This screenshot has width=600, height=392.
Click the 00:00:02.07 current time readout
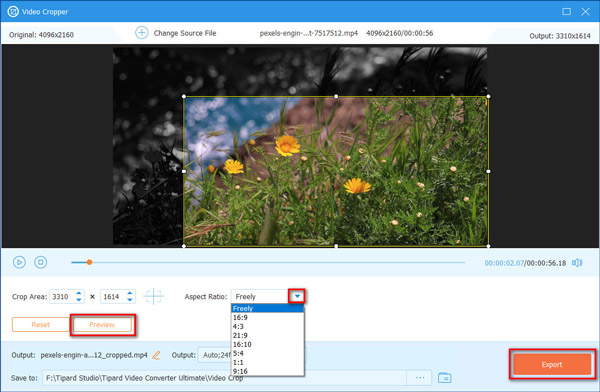point(504,263)
